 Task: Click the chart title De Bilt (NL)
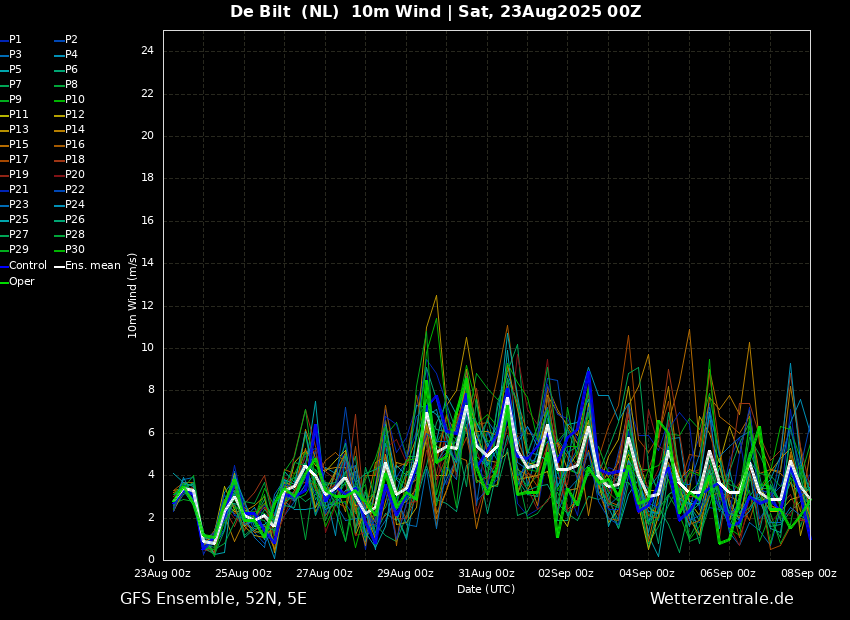285,11
